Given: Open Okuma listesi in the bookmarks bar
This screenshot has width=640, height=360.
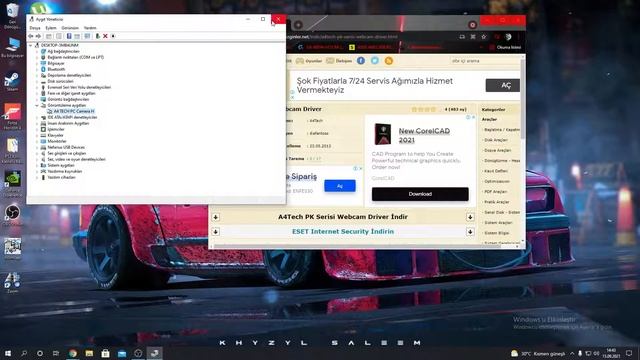Looking at the screenshot, I should (505, 47).
